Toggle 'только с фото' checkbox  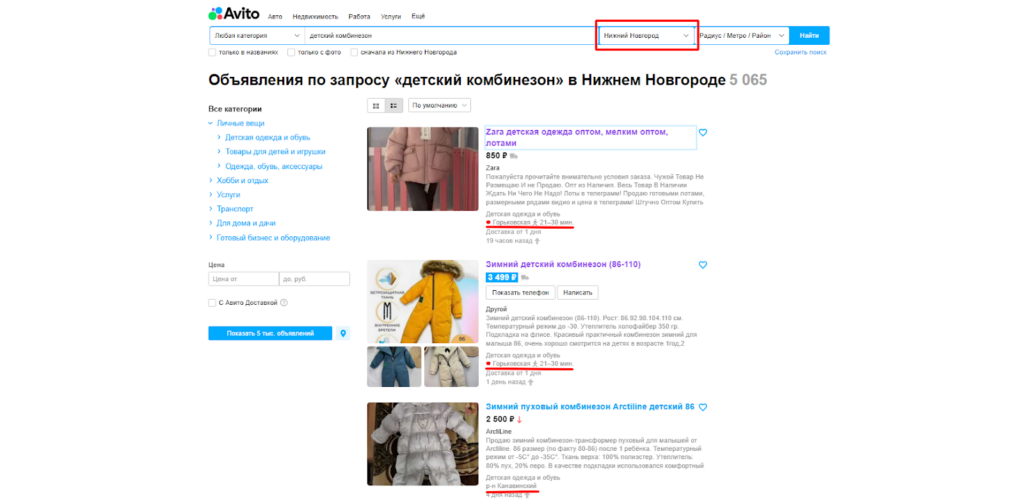291,52
